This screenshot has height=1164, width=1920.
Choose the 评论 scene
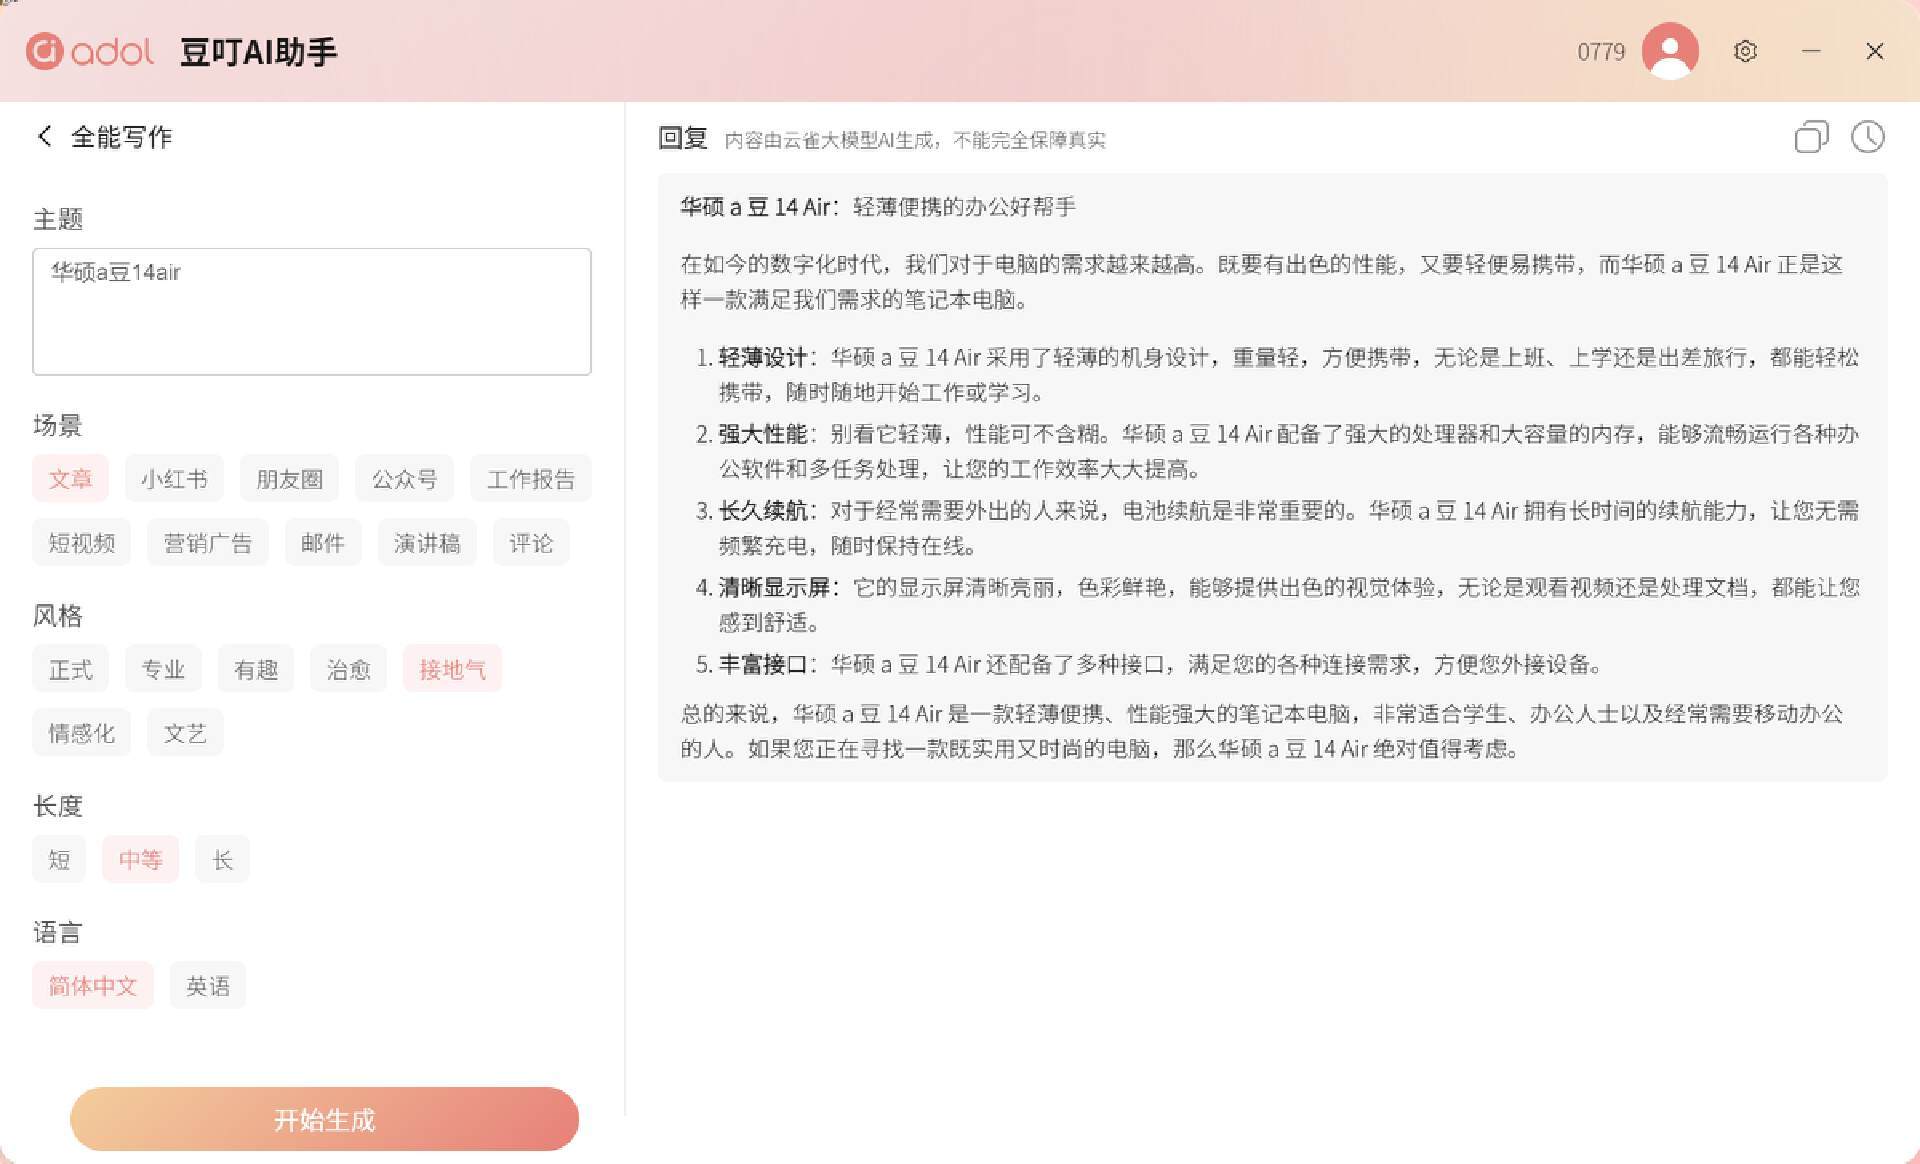531,543
